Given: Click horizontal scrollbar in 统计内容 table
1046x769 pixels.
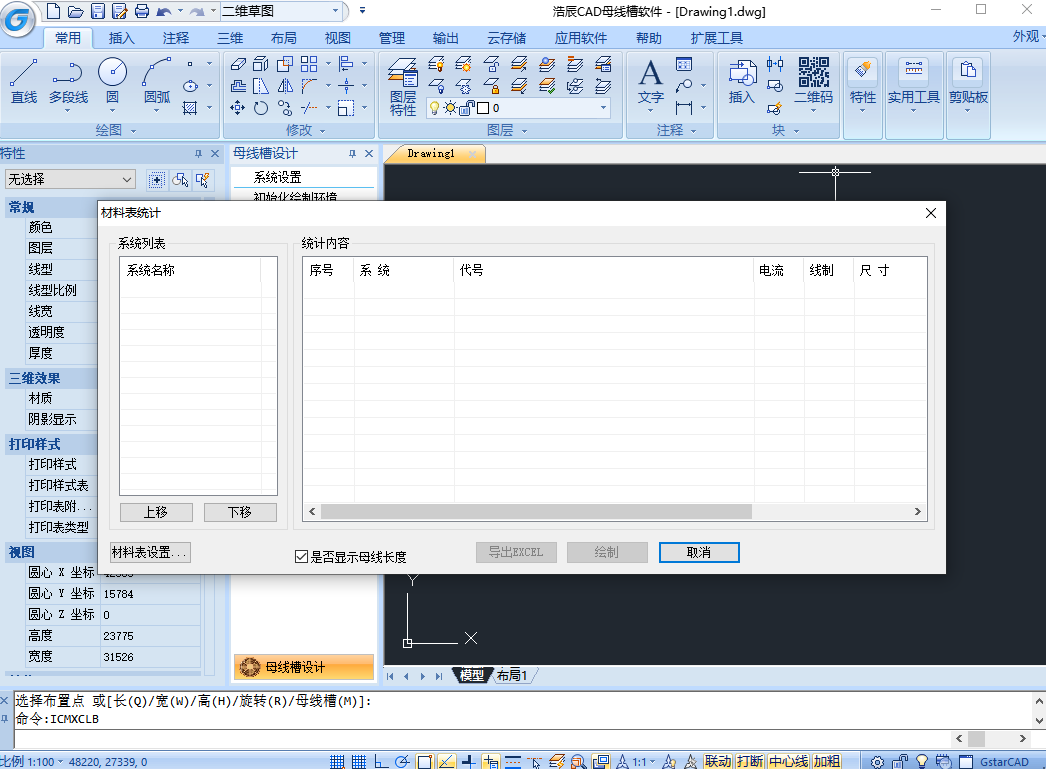Looking at the screenshot, I should pos(536,512).
